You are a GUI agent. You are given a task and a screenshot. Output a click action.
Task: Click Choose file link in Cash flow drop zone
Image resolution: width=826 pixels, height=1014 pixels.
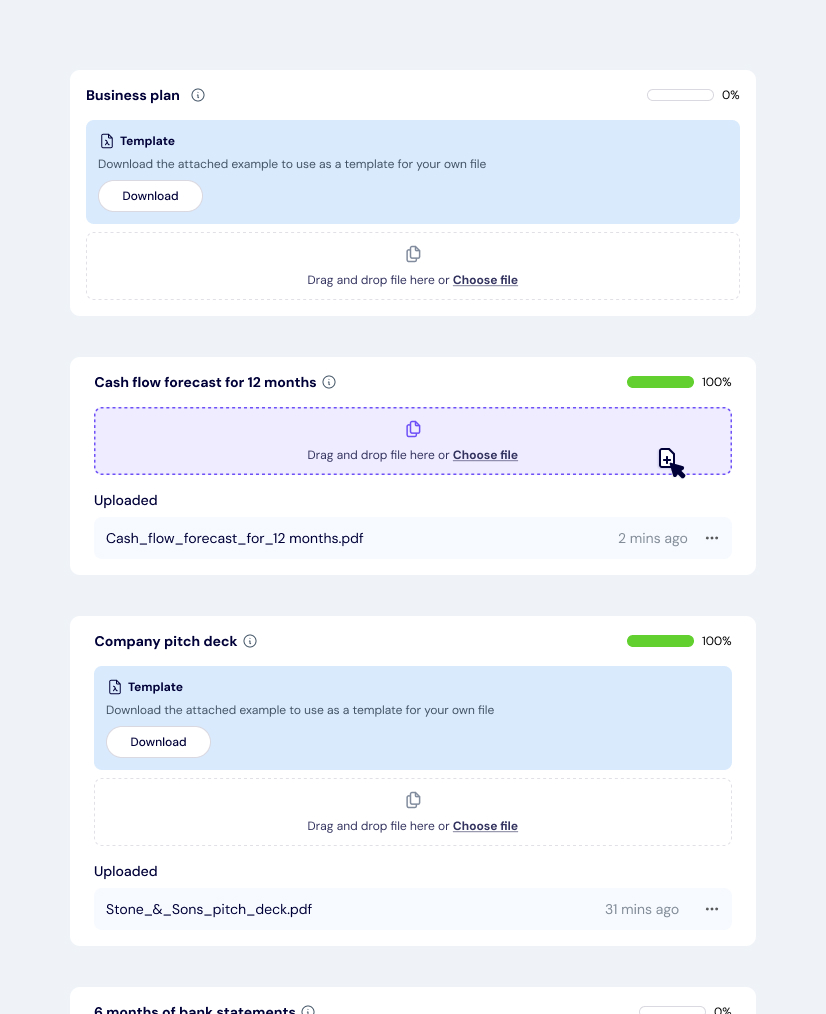click(x=485, y=455)
